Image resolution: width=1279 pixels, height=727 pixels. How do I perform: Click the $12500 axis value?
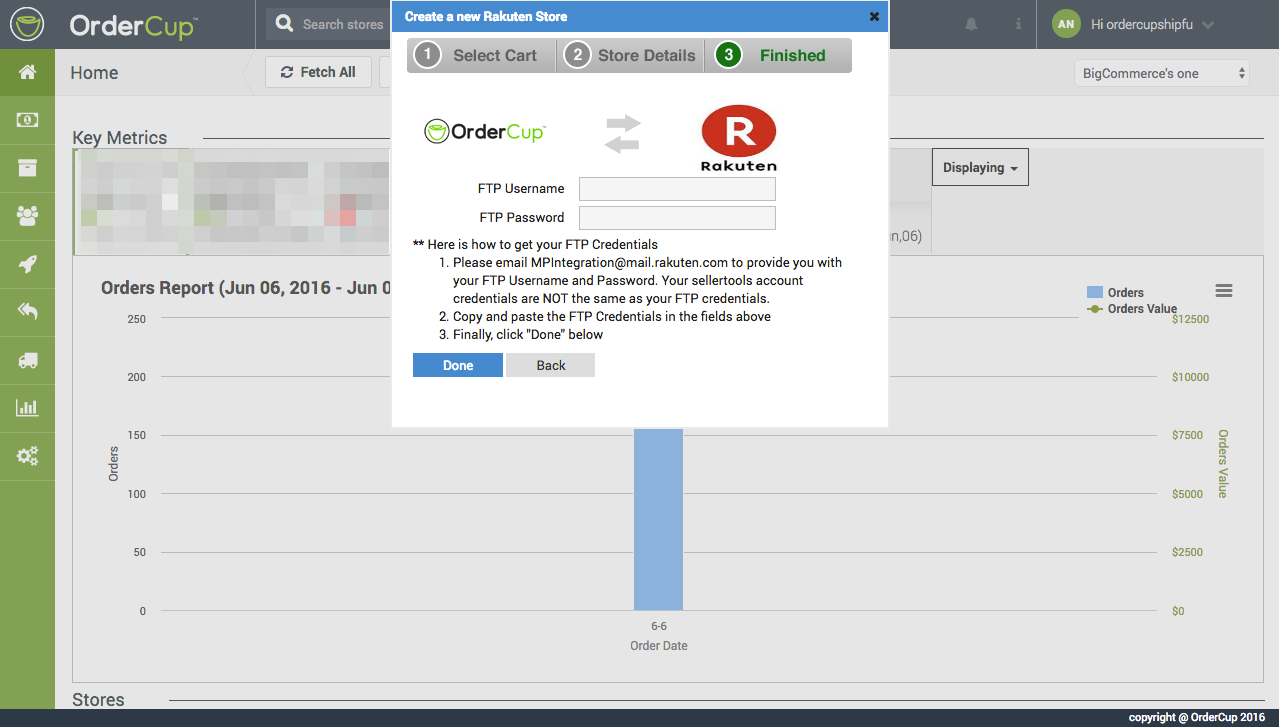point(1190,319)
